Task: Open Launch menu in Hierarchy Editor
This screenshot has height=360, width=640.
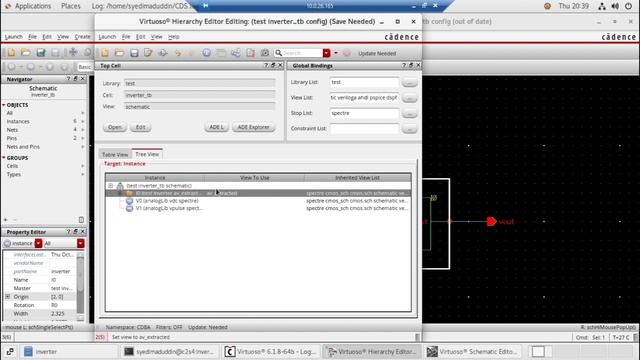Action: click(x=107, y=37)
